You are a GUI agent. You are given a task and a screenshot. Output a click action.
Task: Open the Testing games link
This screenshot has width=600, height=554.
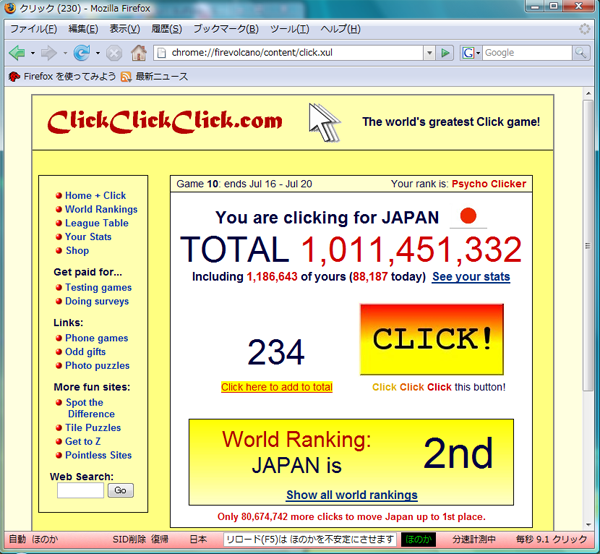(98, 287)
